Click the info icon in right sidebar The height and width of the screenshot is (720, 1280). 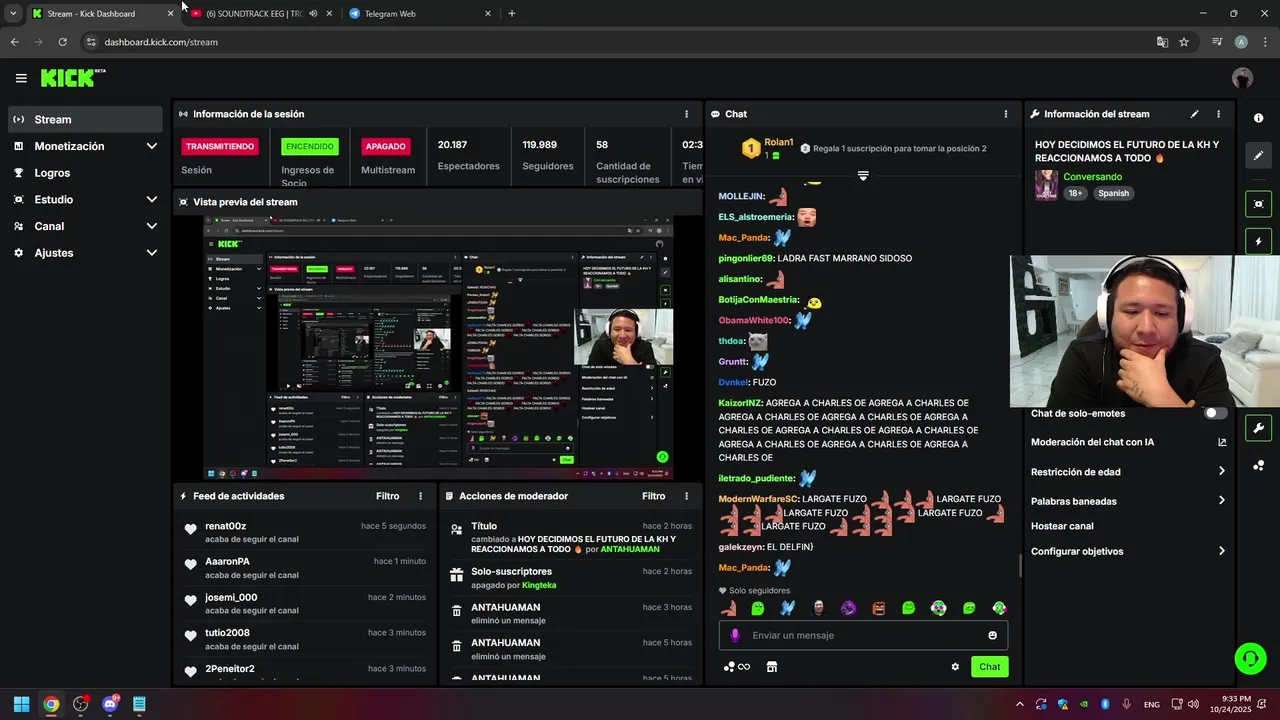pos(1258,118)
